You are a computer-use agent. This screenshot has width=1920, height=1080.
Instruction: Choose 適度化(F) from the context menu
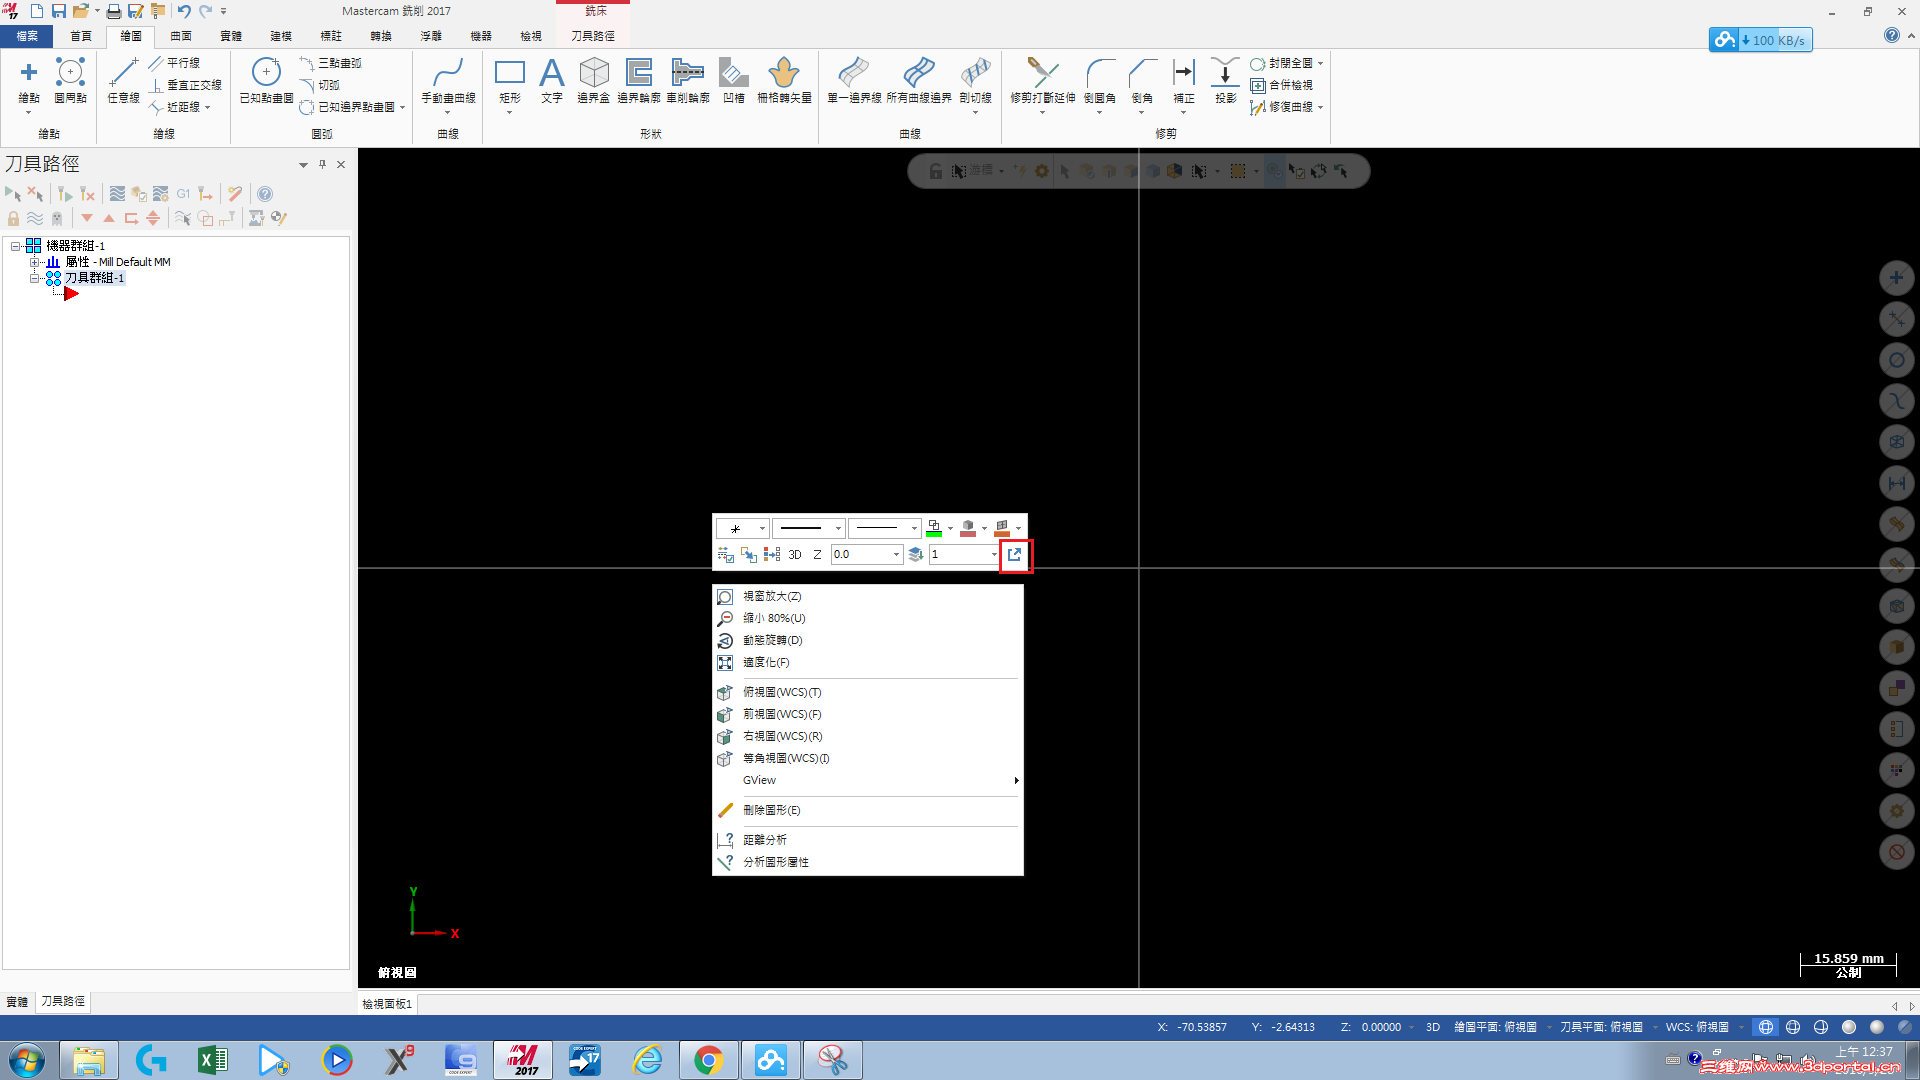point(766,663)
